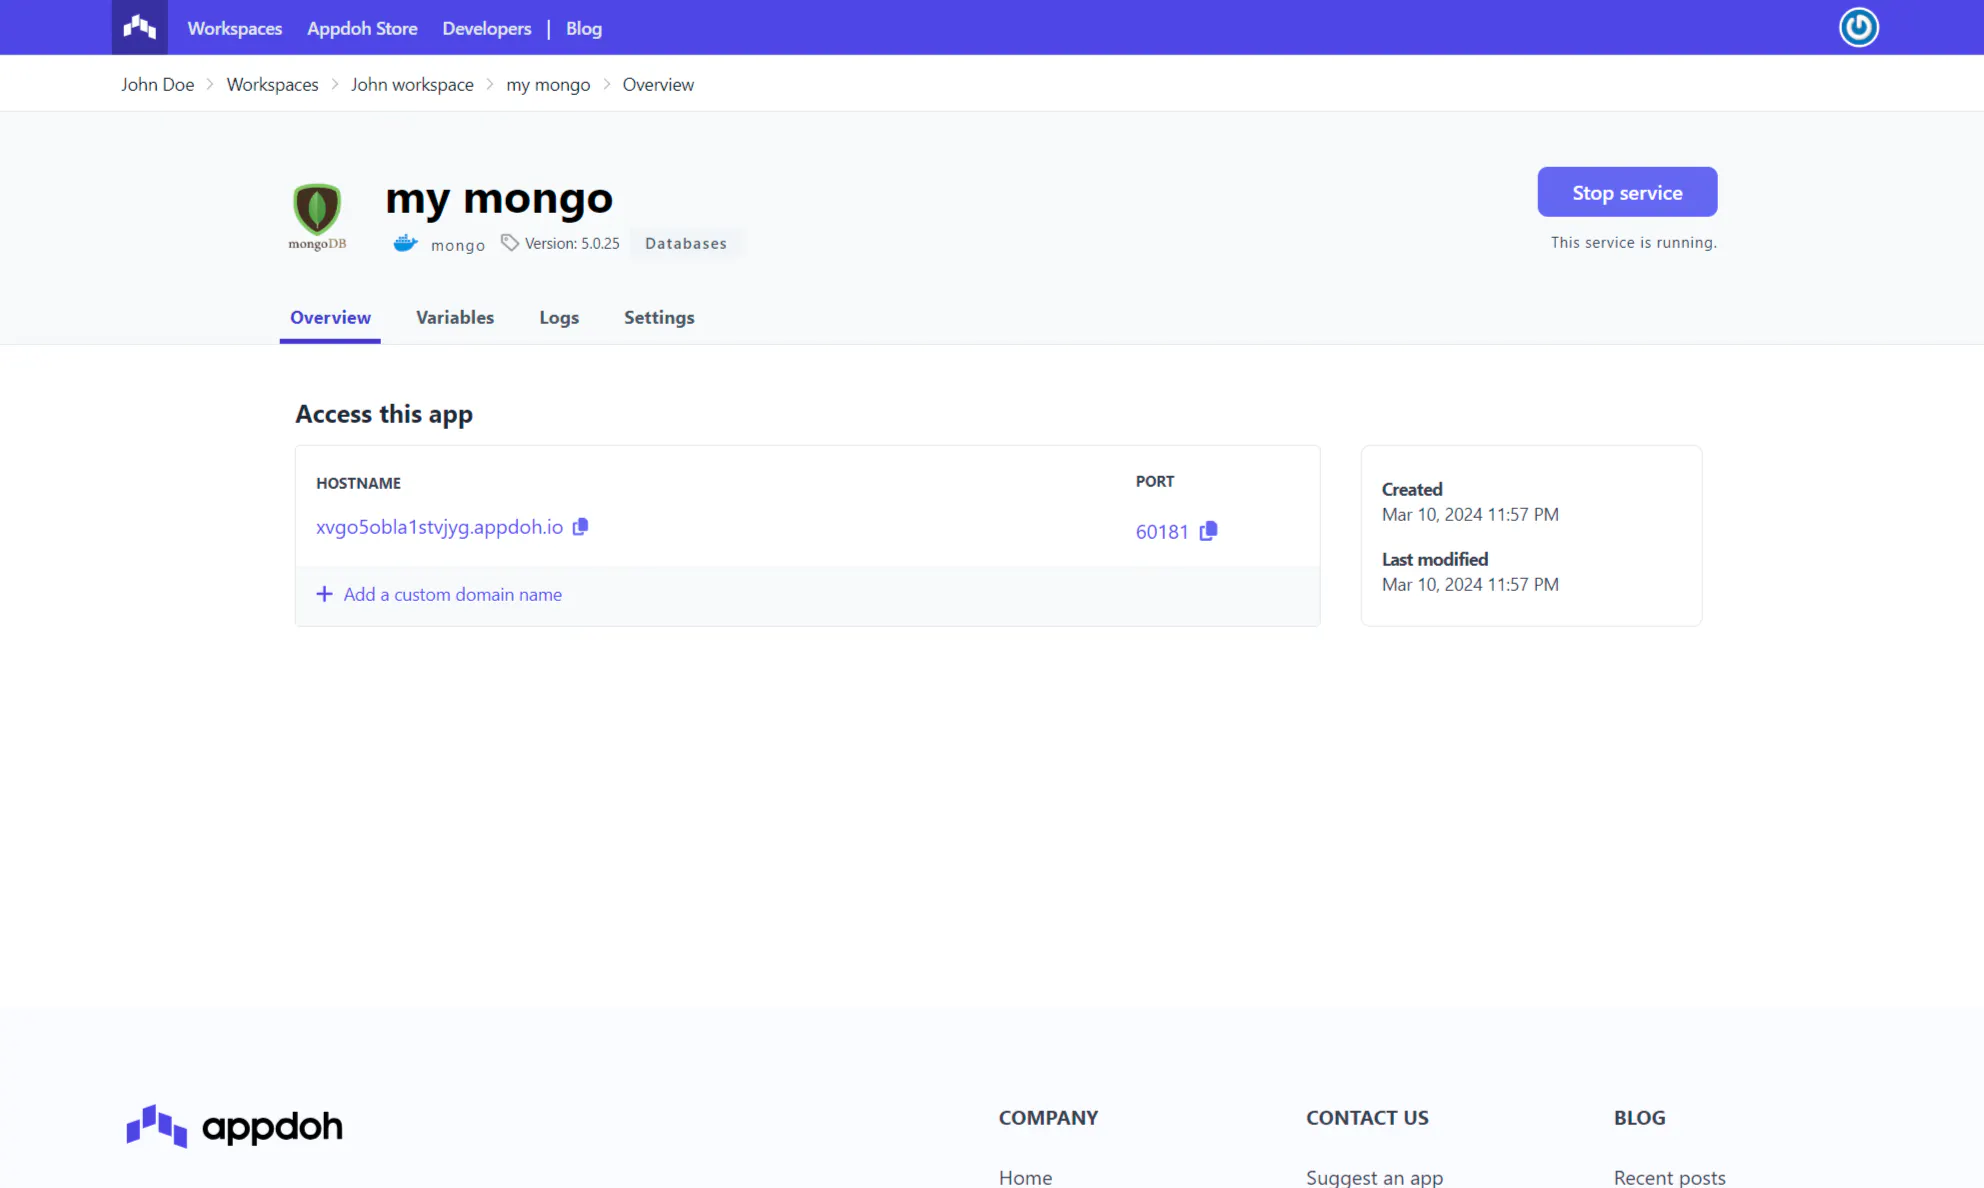Add a custom domain name
The height and width of the screenshot is (1188, 1984).
pyautogui.click(x=452, y=594)
